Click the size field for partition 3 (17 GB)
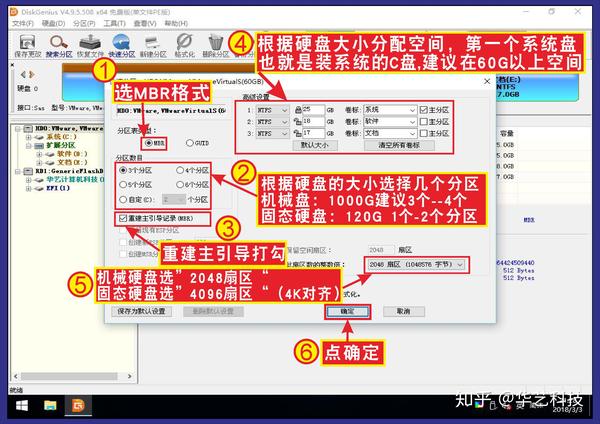 (x=313, y=134)
